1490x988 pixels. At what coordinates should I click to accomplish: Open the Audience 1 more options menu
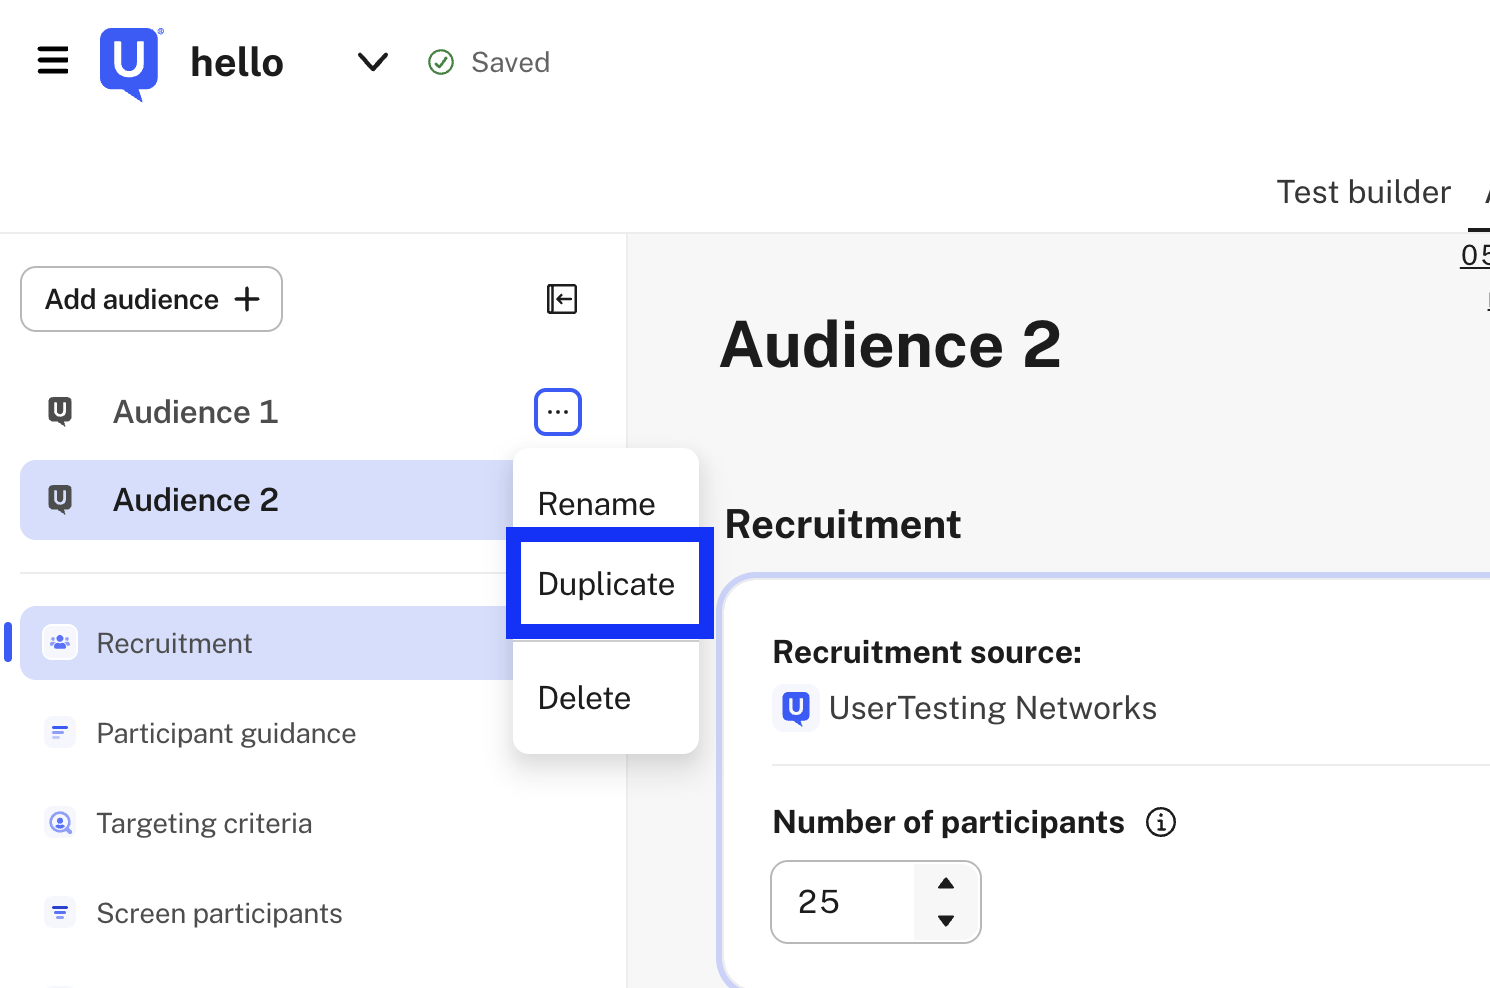[558, 412]
